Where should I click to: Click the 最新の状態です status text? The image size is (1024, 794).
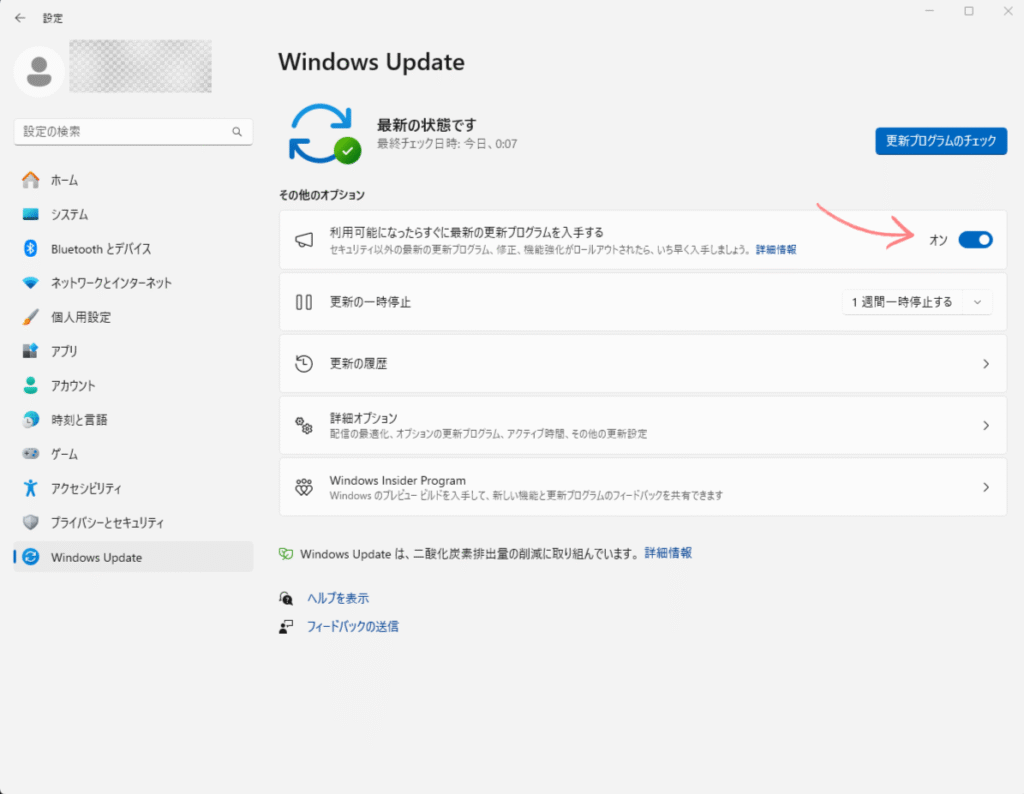(426, 125)
